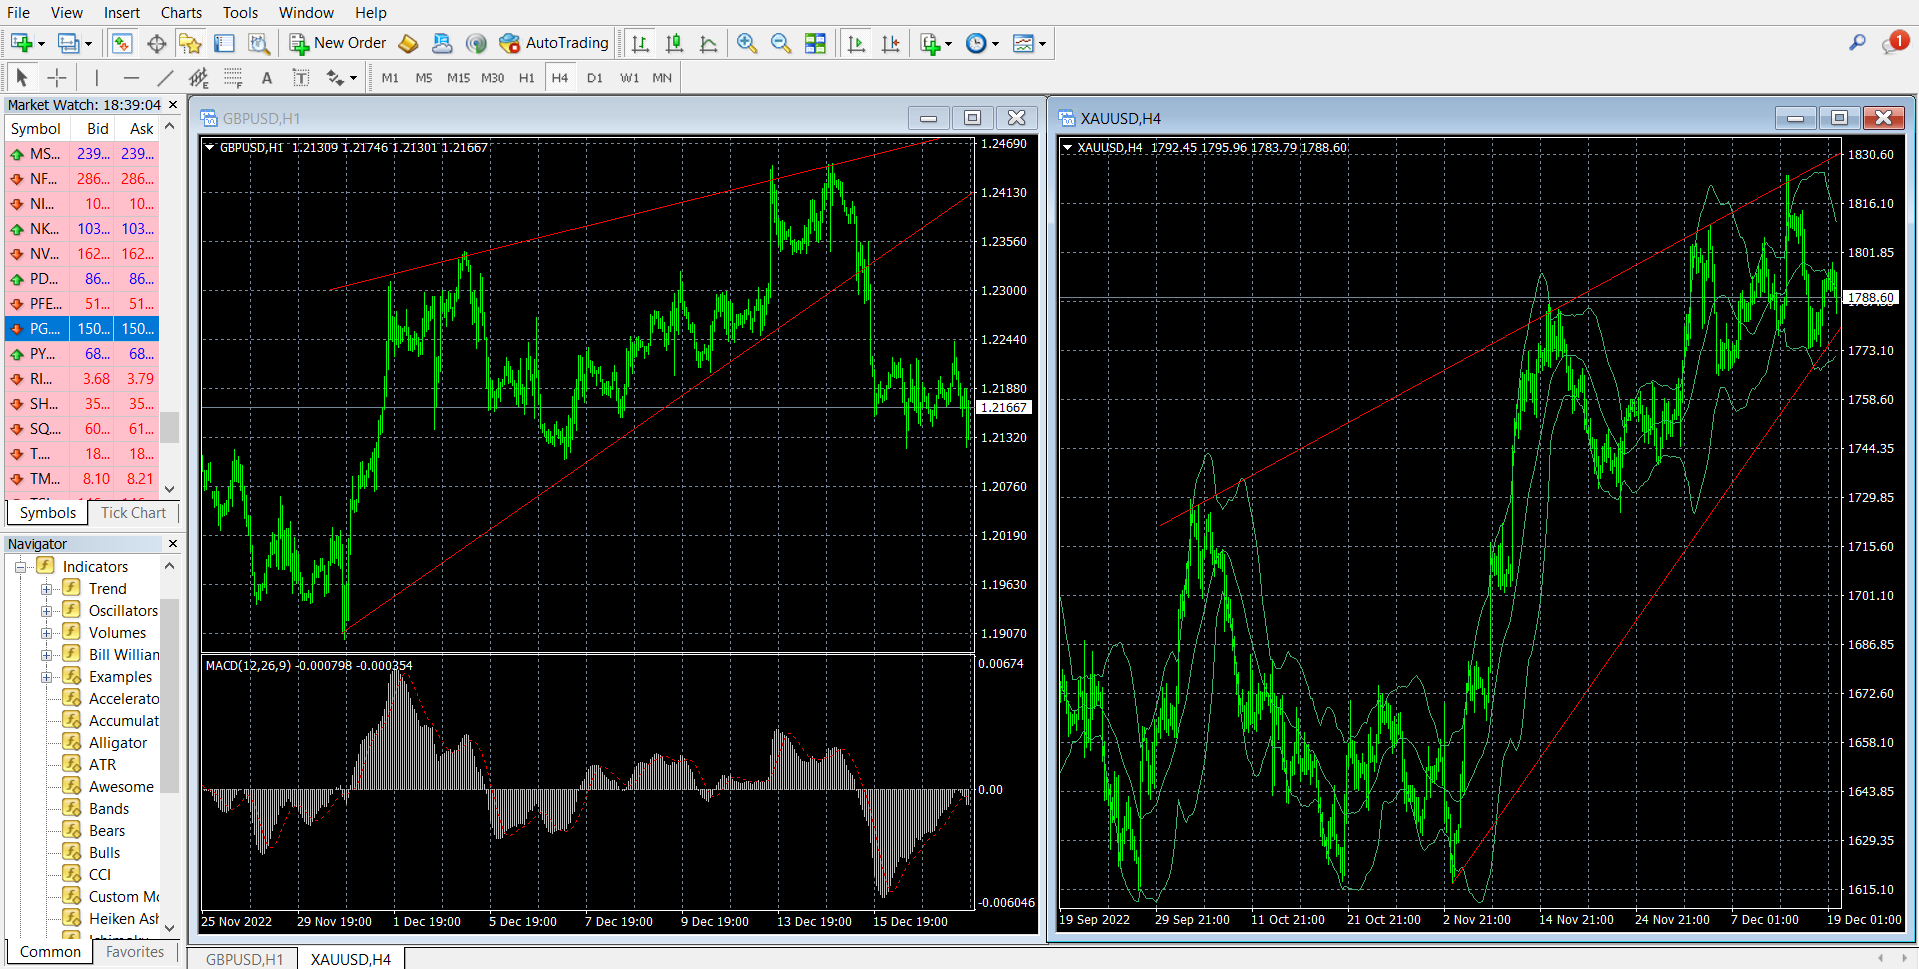Switch chart to candlesticks type
The width and height of the screenshot is (1919, 969).
675,43
